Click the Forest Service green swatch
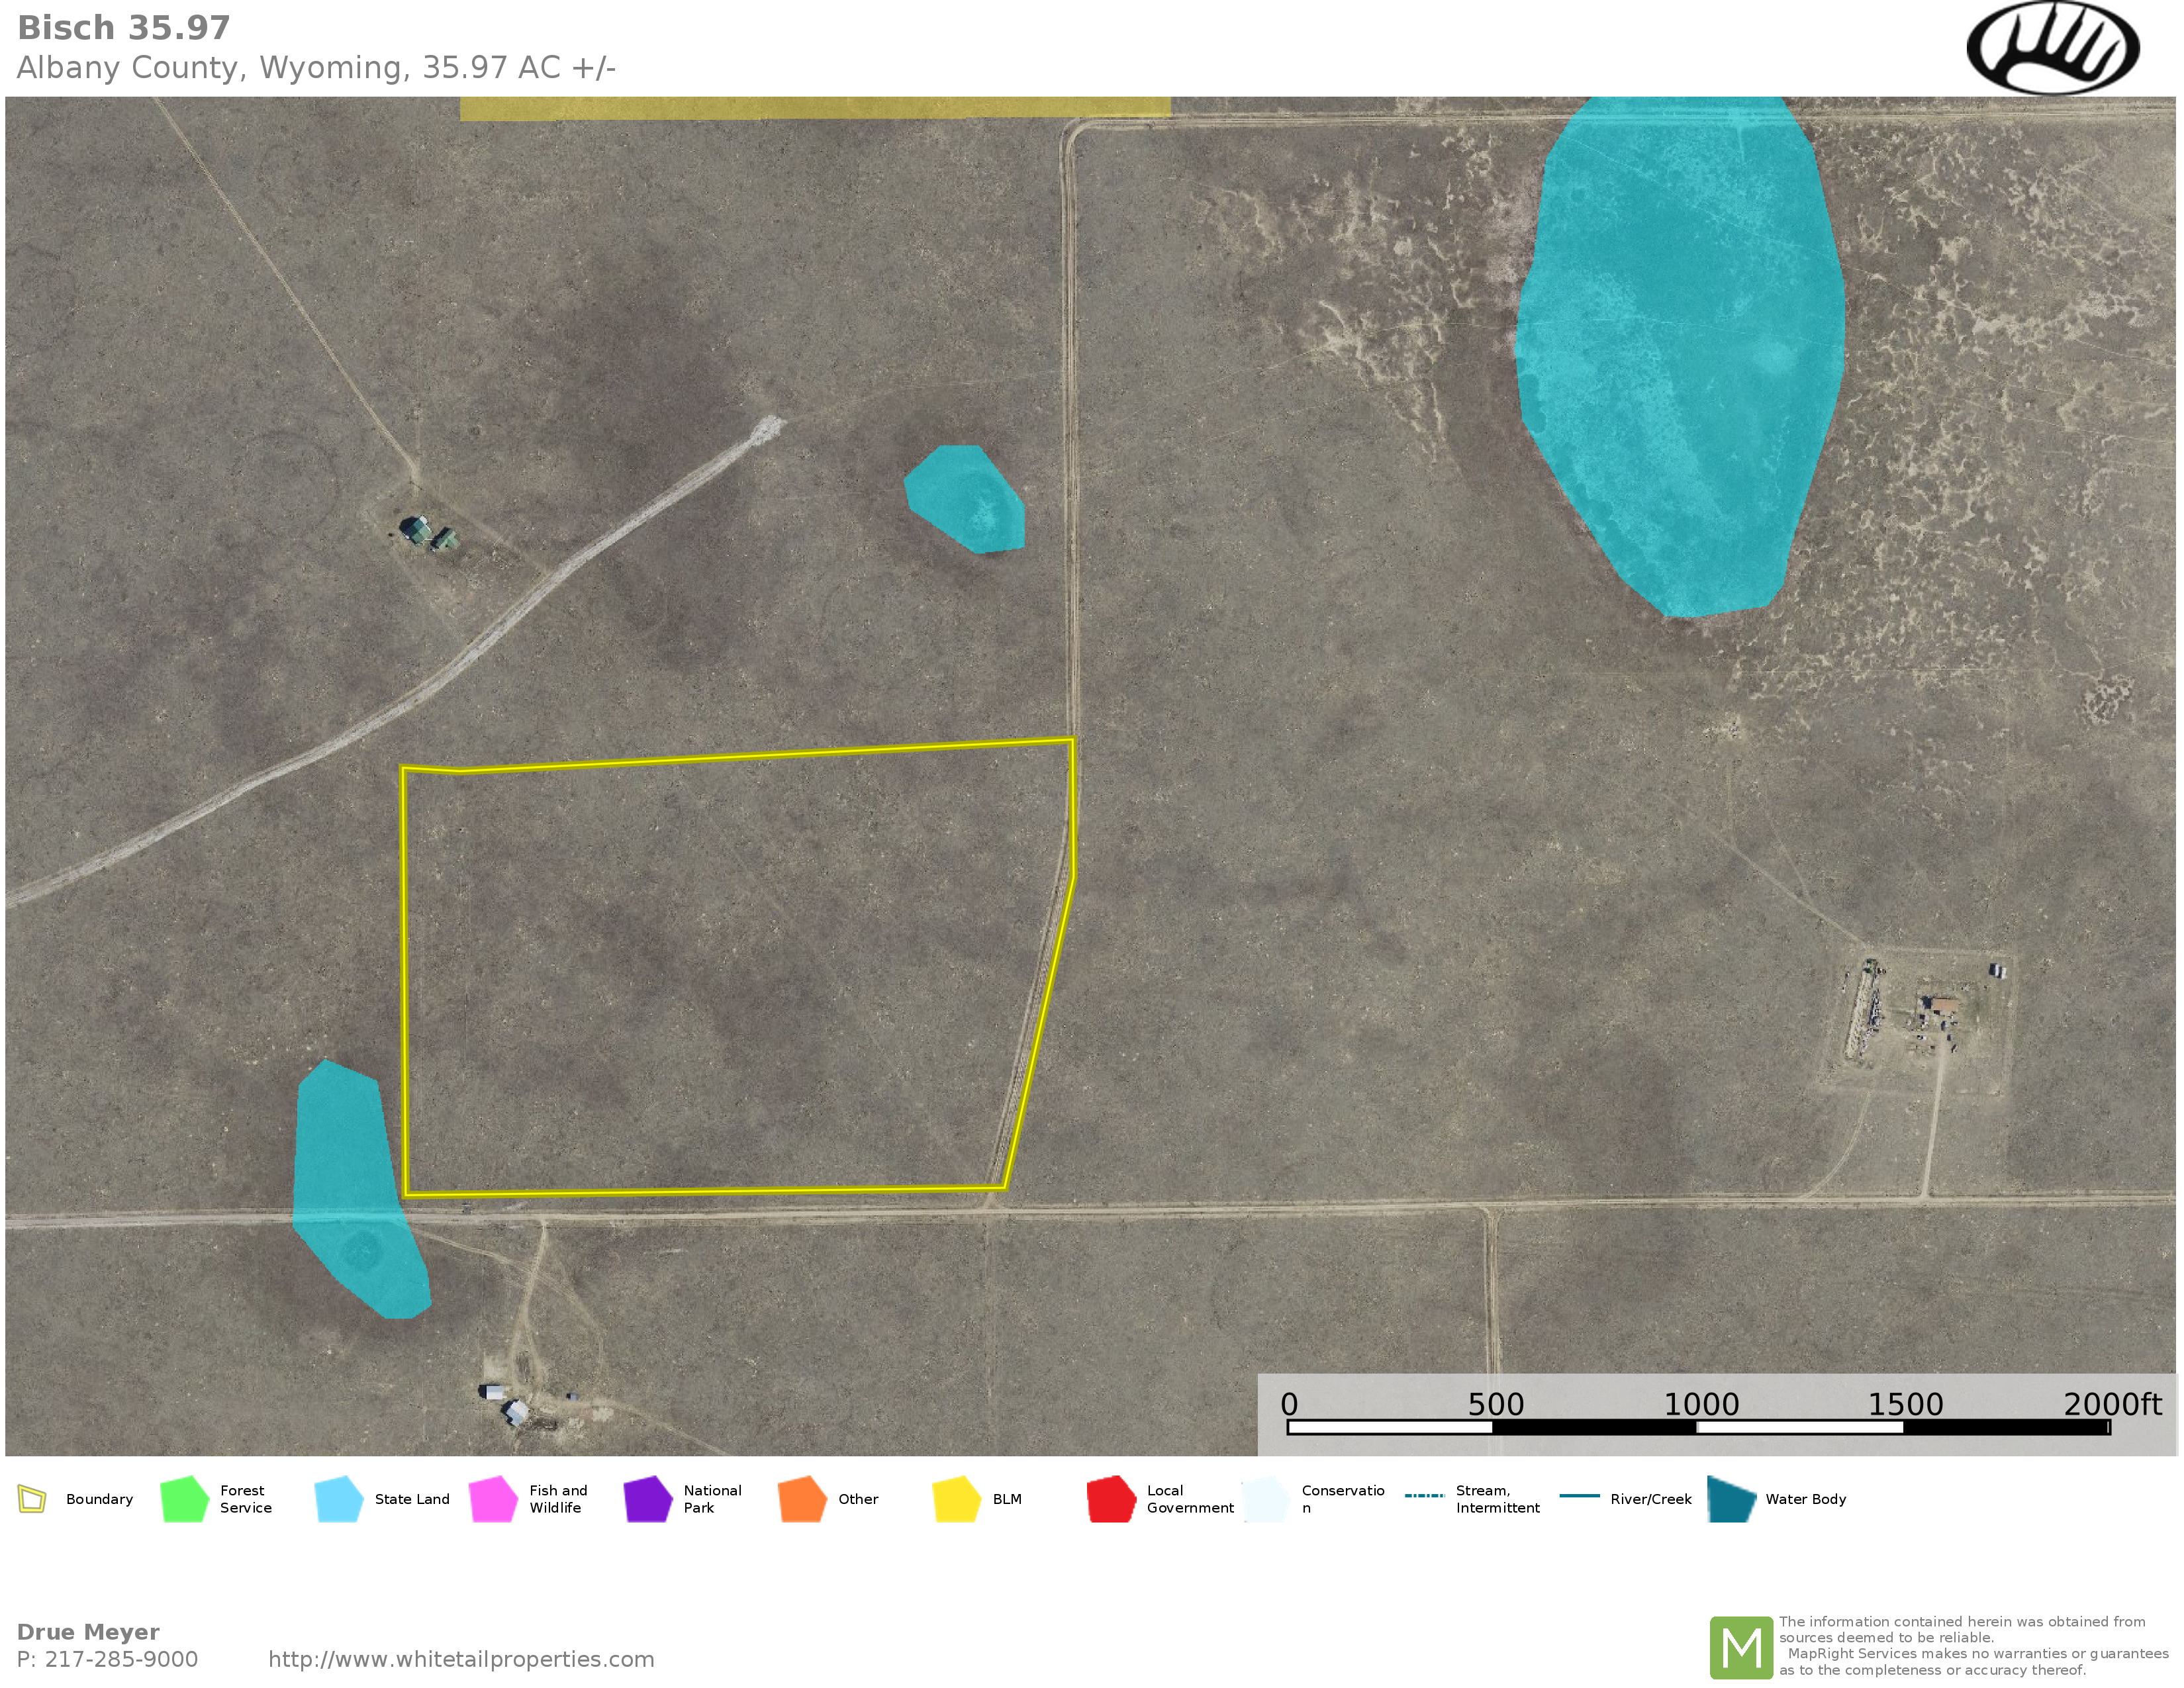Viewport: 2184px width, 1688px height. click(184, 1499)
